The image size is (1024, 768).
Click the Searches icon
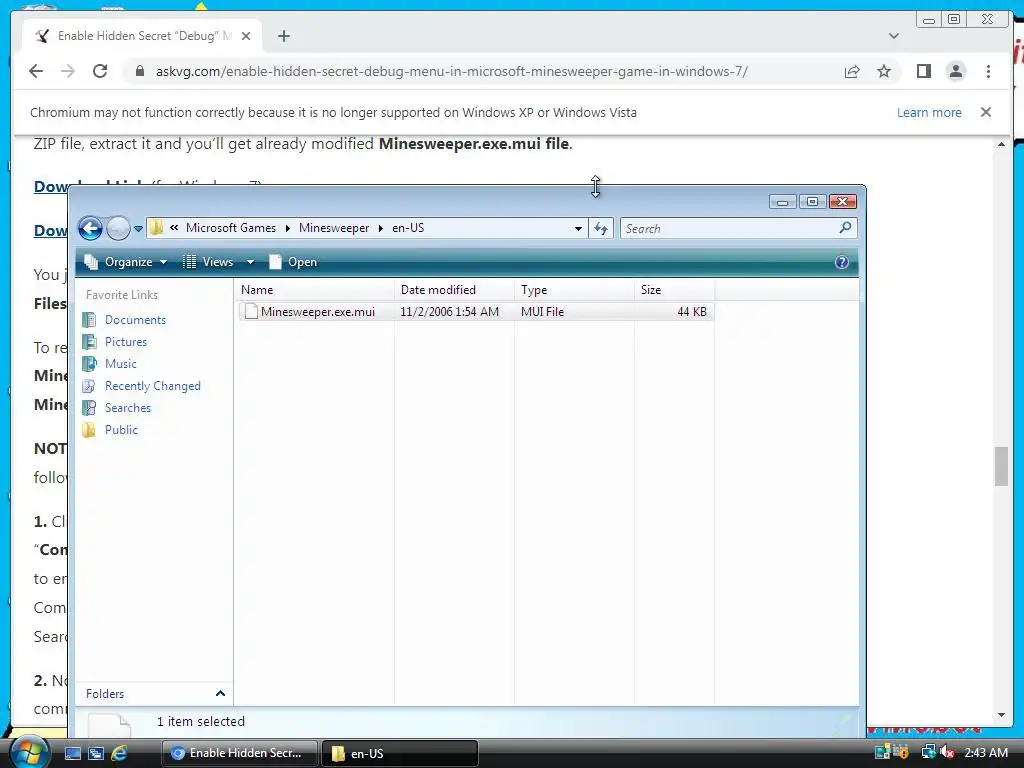point(89,408)
